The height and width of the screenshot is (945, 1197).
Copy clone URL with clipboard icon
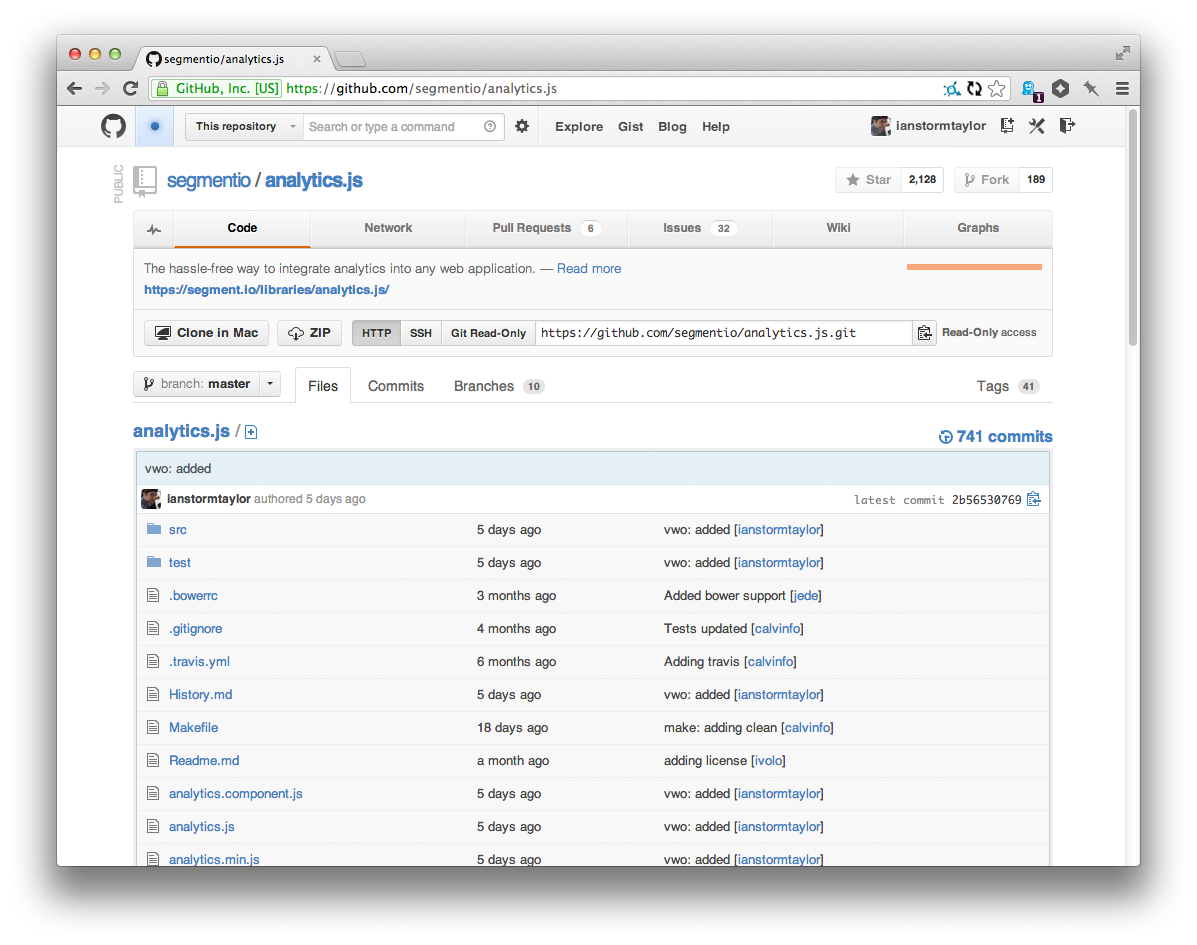924,333
